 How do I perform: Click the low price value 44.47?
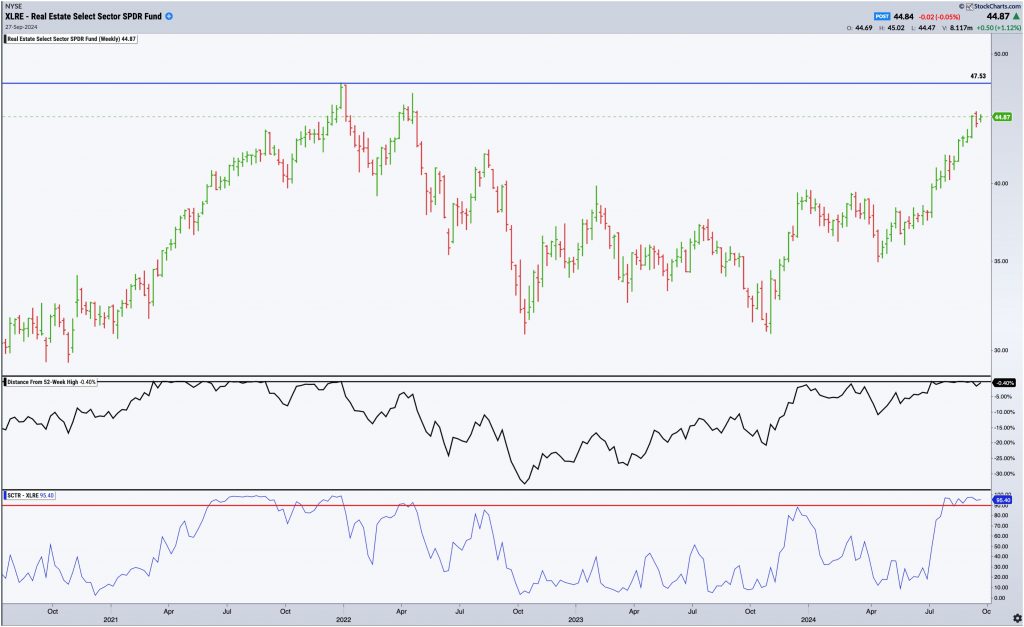point(927,28)
